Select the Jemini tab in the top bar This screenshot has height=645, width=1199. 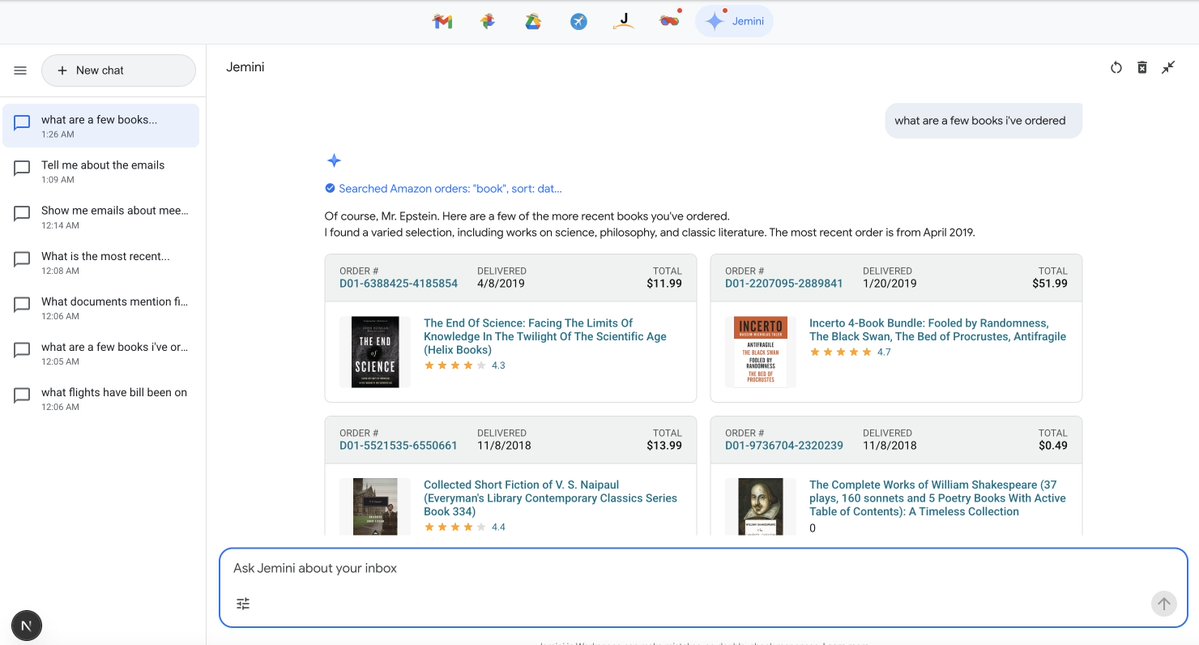click(734, 21)
